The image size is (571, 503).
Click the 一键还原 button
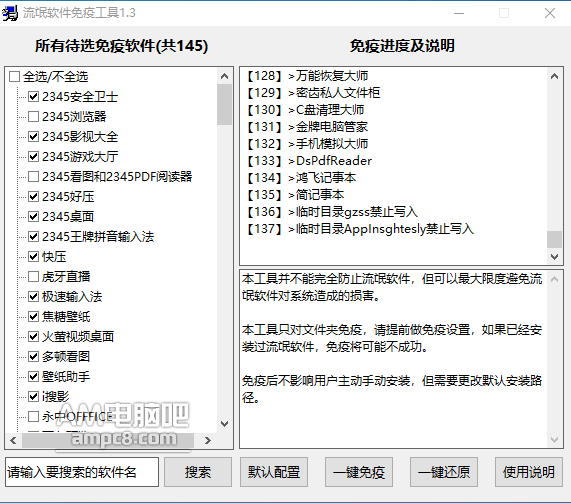pos(444,472)
